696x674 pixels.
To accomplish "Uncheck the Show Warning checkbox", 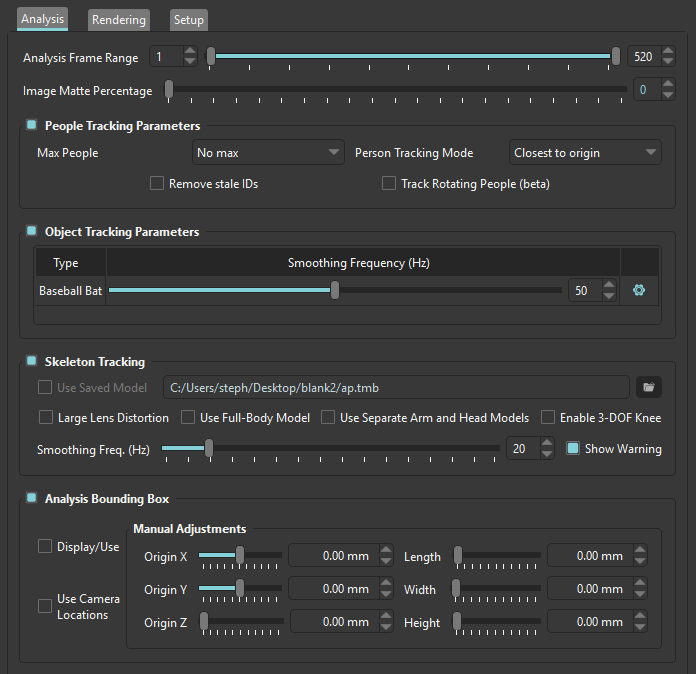I will click(573, 449).
